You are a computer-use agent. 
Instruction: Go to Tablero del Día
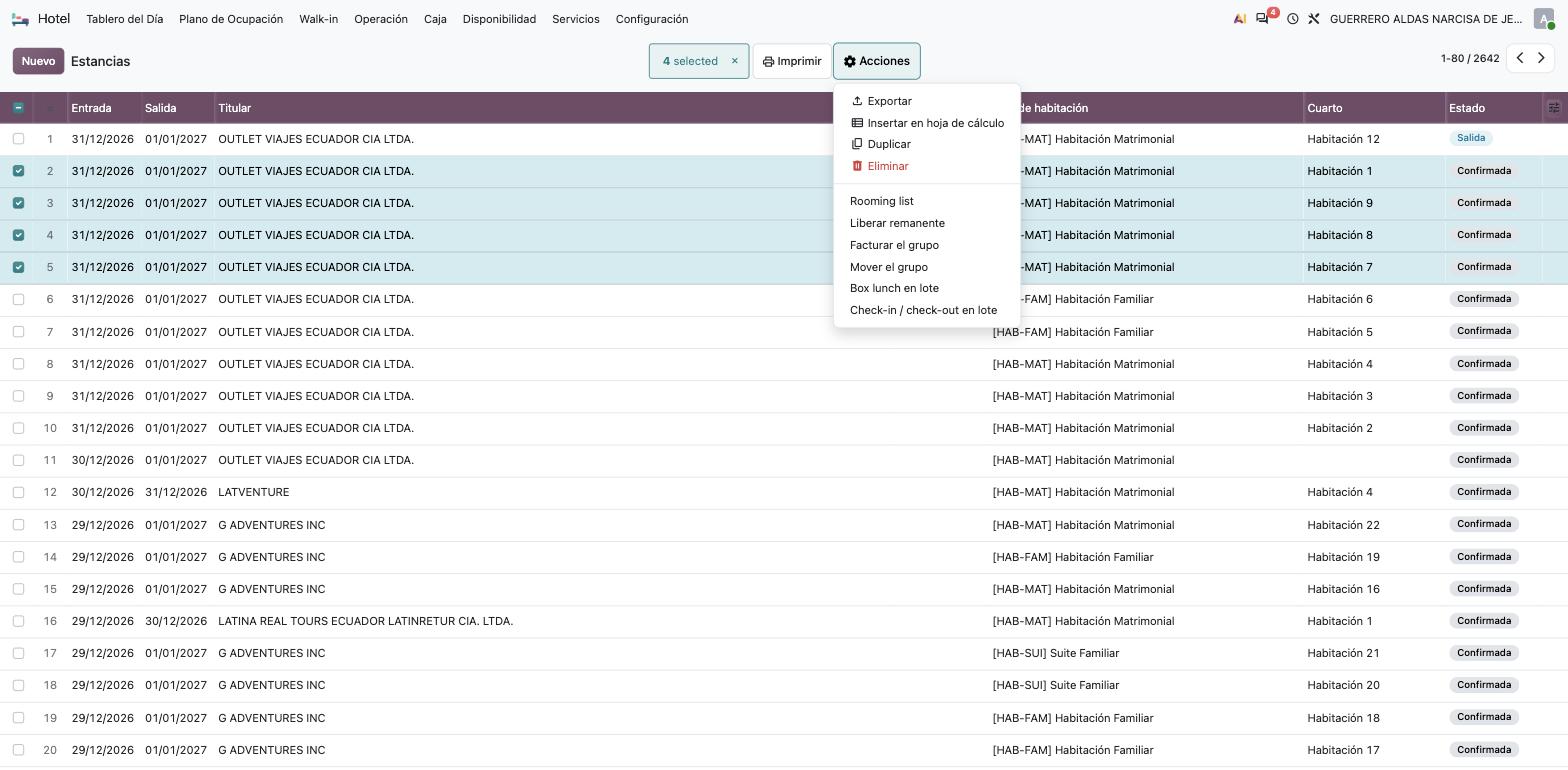[x=124, y=19]
